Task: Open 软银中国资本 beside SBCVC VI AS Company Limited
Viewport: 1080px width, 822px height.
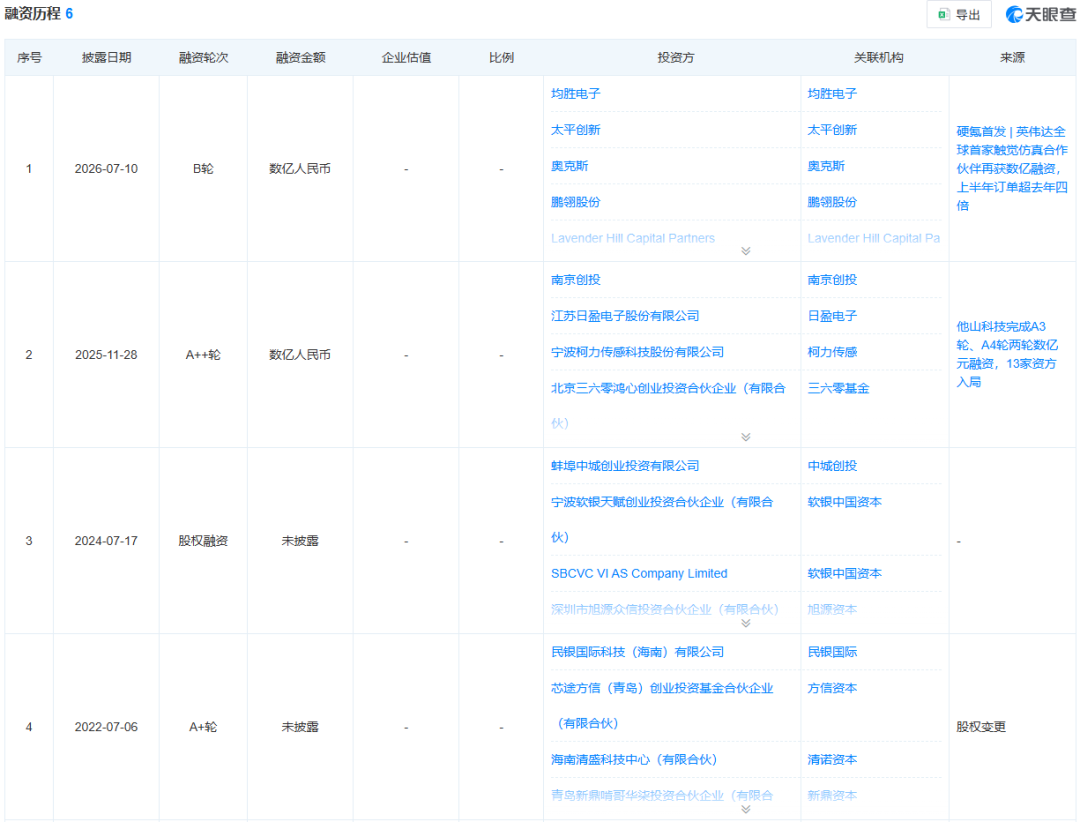Action: coord(844,573)
